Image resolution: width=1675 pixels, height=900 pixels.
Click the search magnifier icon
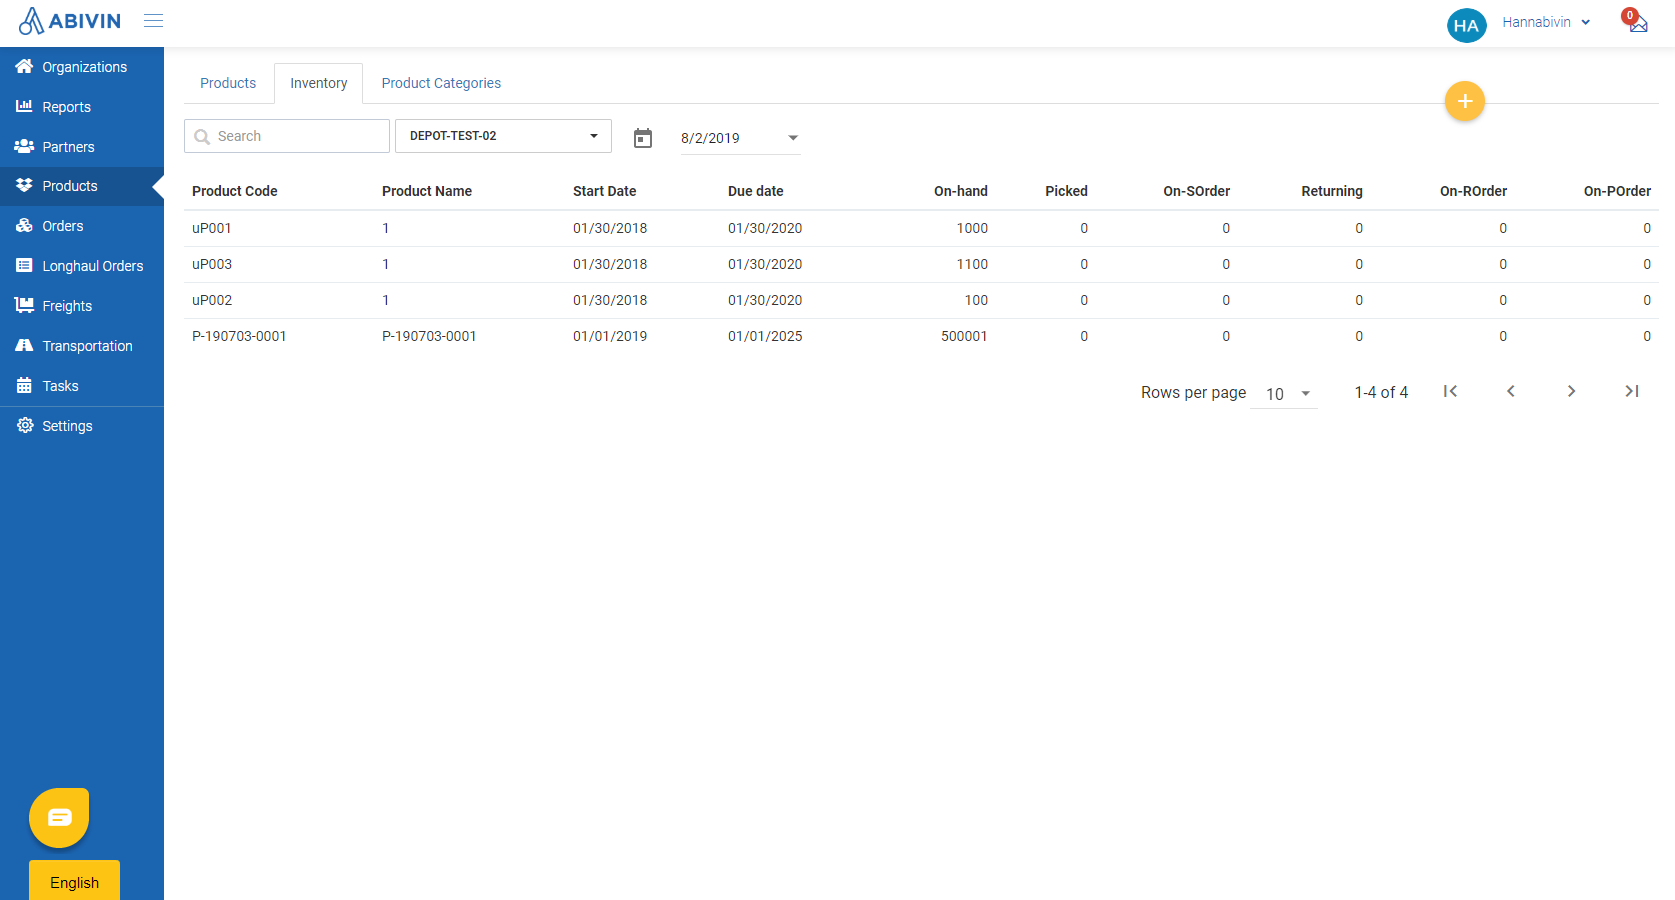pyautogui.click(x=202, y=137)
